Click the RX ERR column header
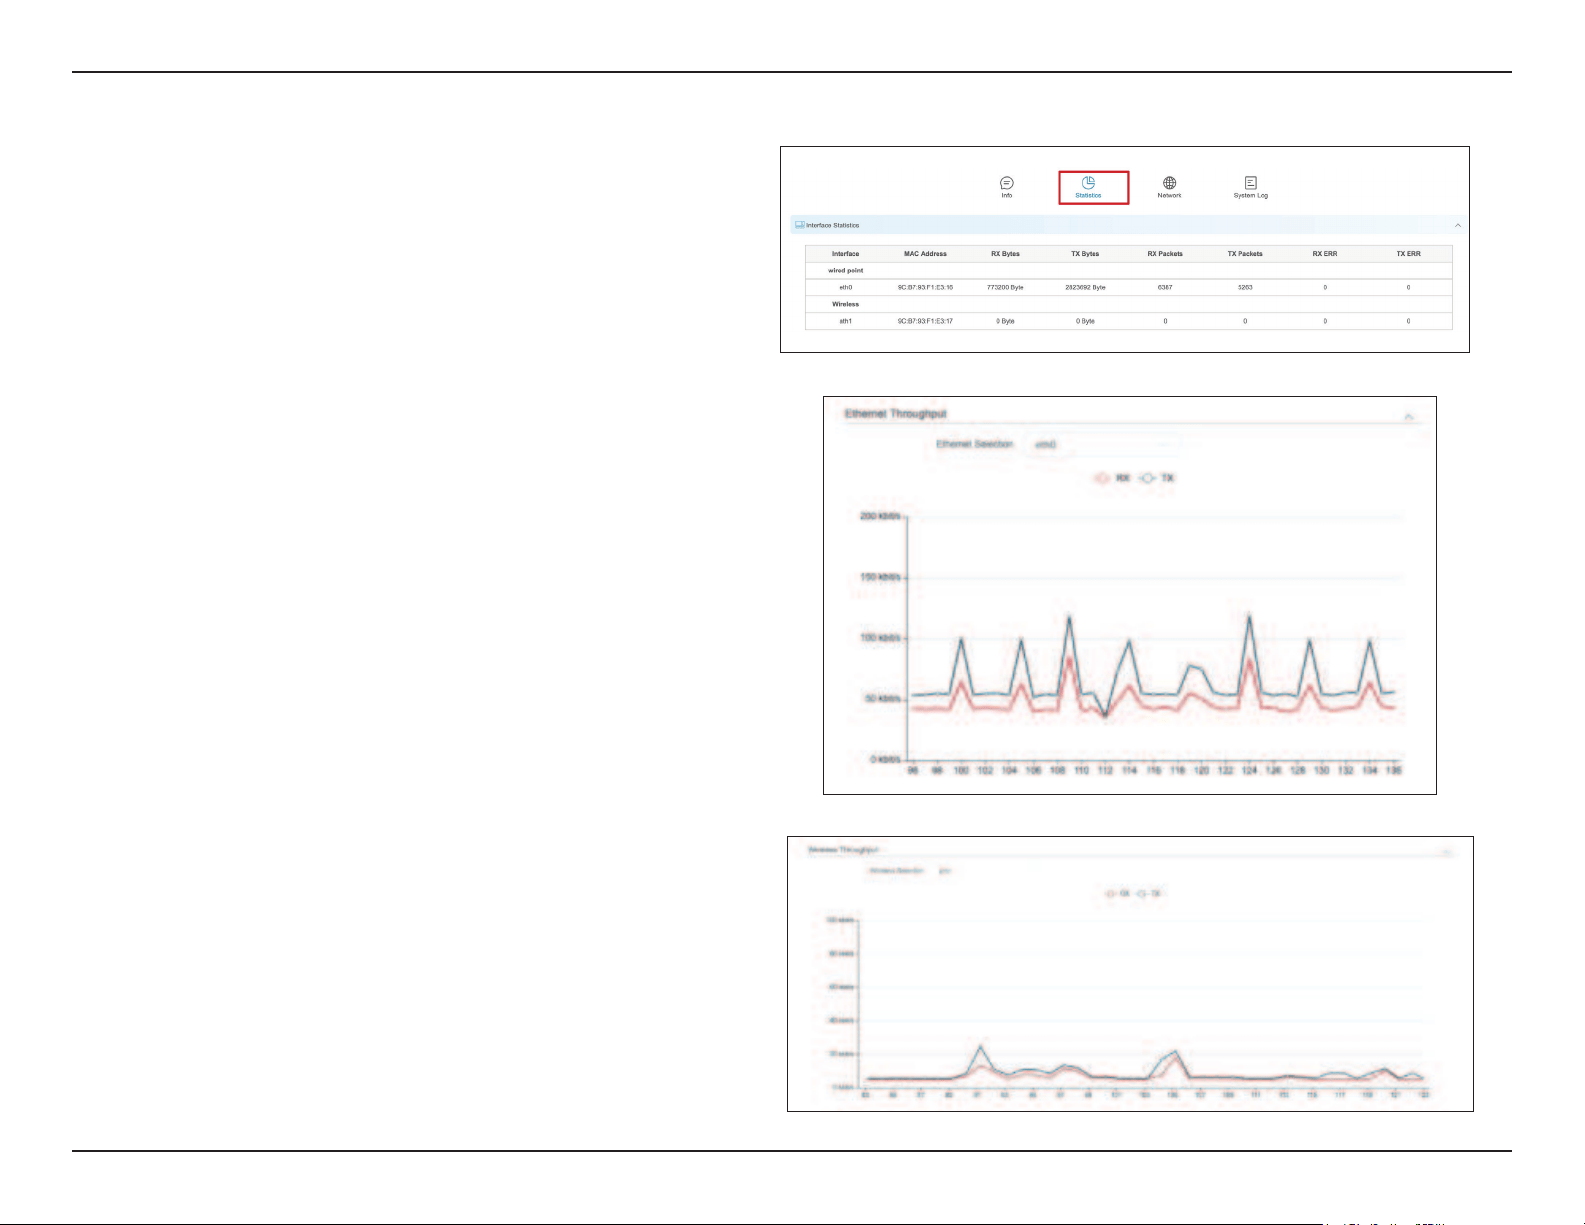The height and width of the screenshot is (1225, 1585). coord(1325,254)
